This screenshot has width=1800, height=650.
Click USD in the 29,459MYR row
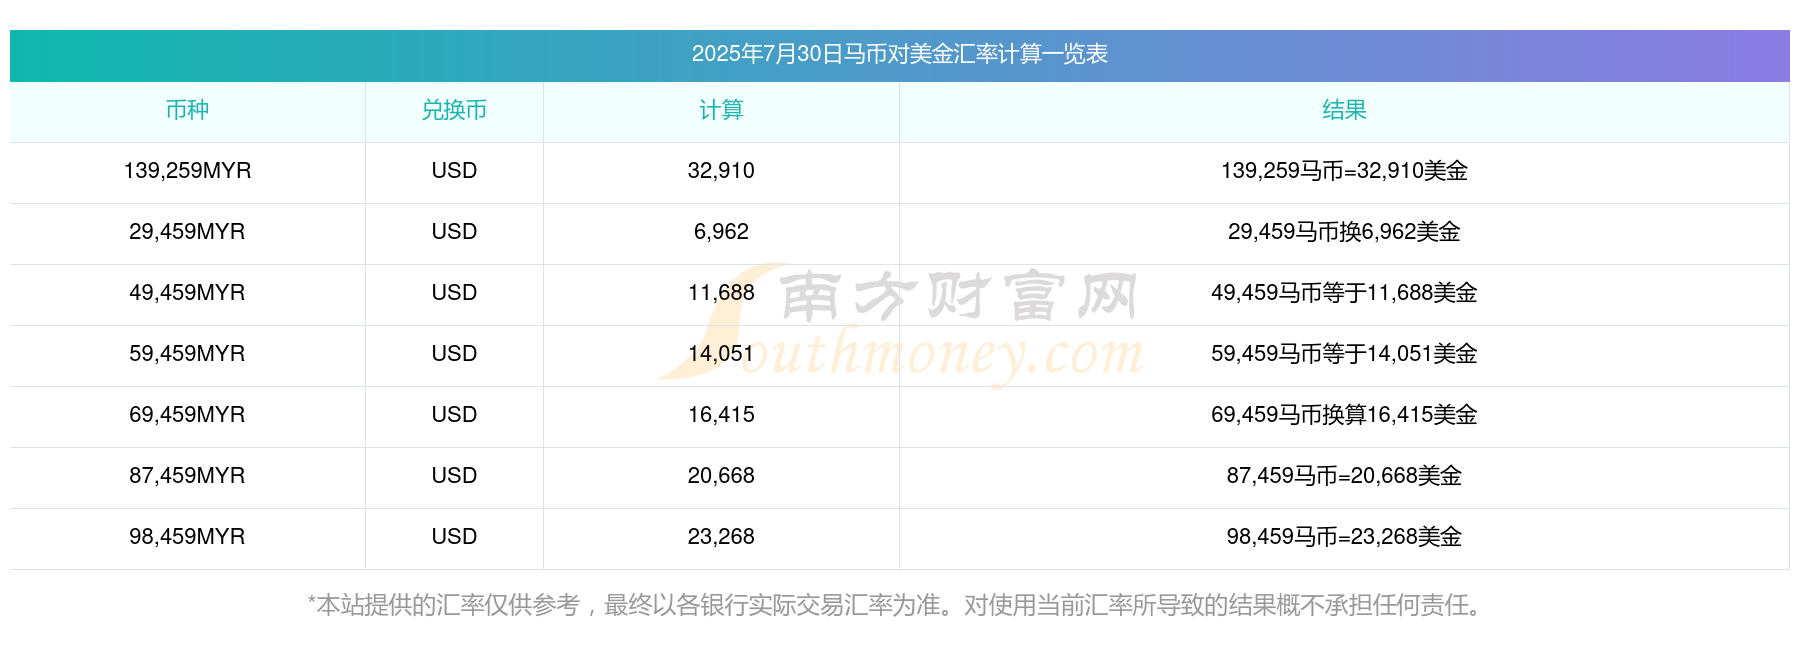[454, 232]
